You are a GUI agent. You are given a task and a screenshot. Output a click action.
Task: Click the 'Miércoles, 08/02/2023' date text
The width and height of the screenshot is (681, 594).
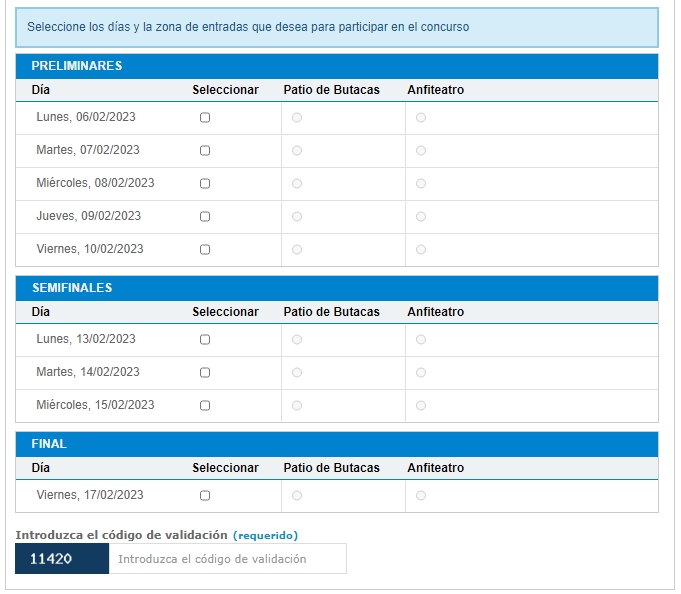pos(95,183)
